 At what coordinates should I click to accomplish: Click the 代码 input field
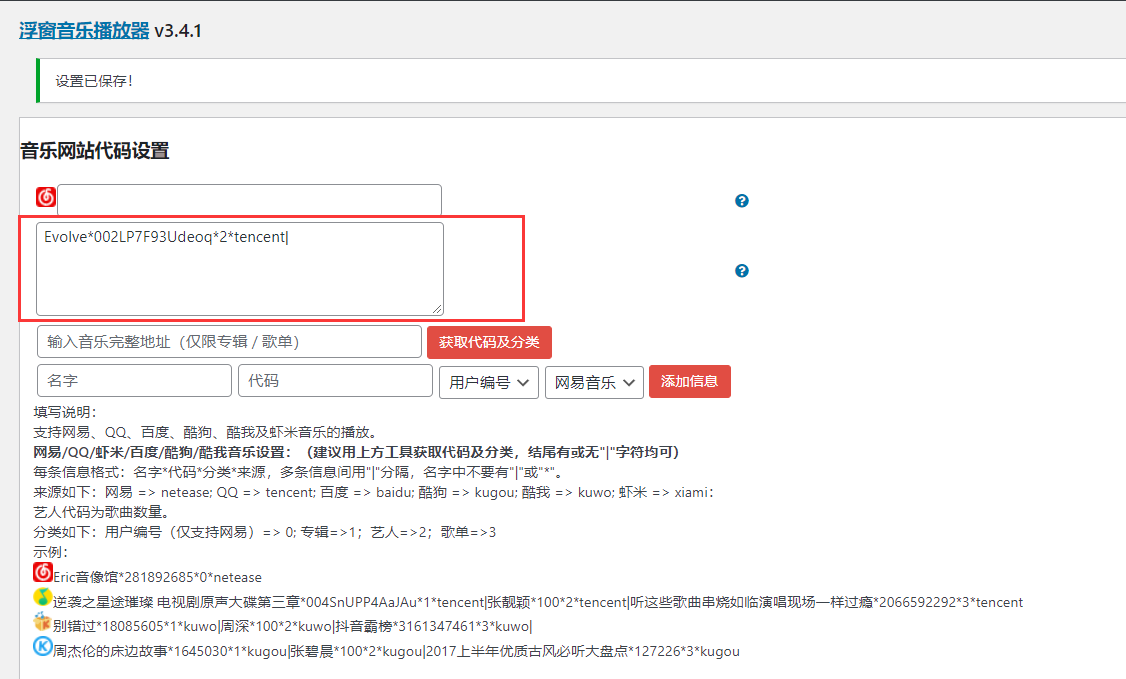click(335, 381)
